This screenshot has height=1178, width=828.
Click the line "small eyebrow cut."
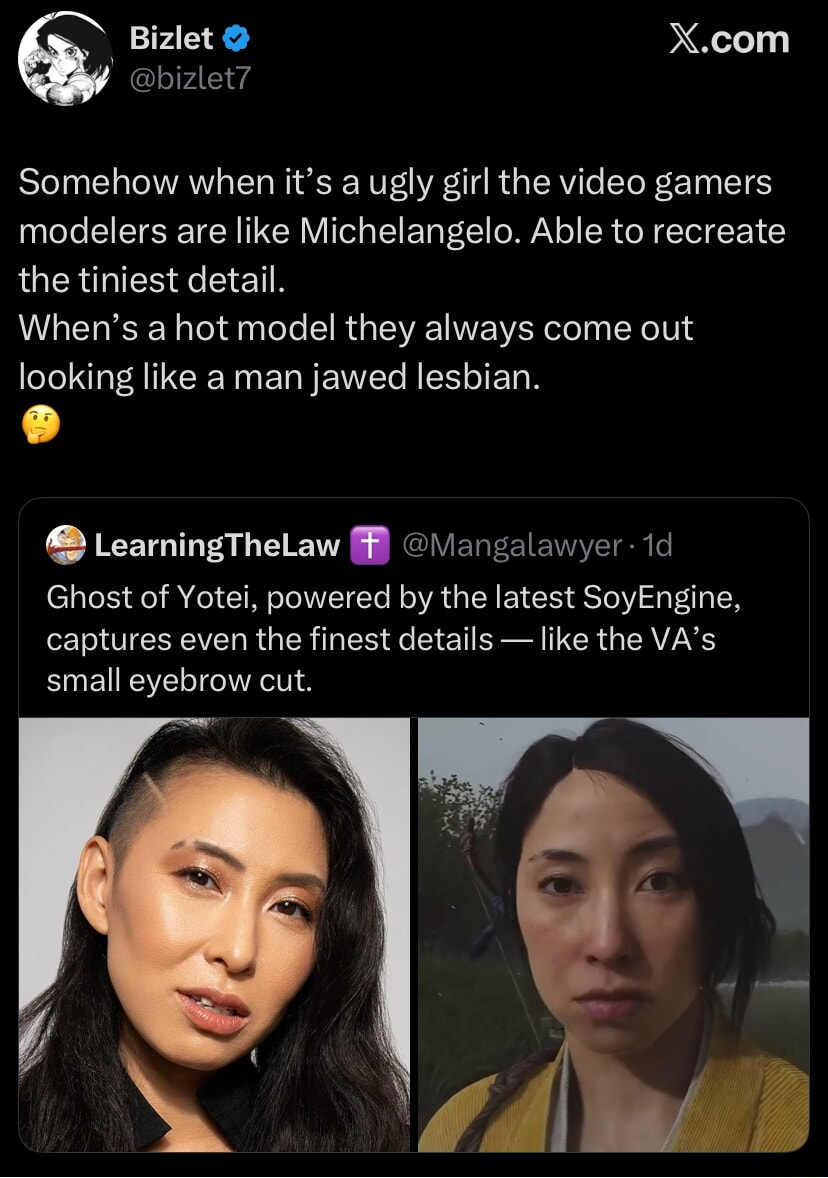pyautogui.click(x=180, y=682)
